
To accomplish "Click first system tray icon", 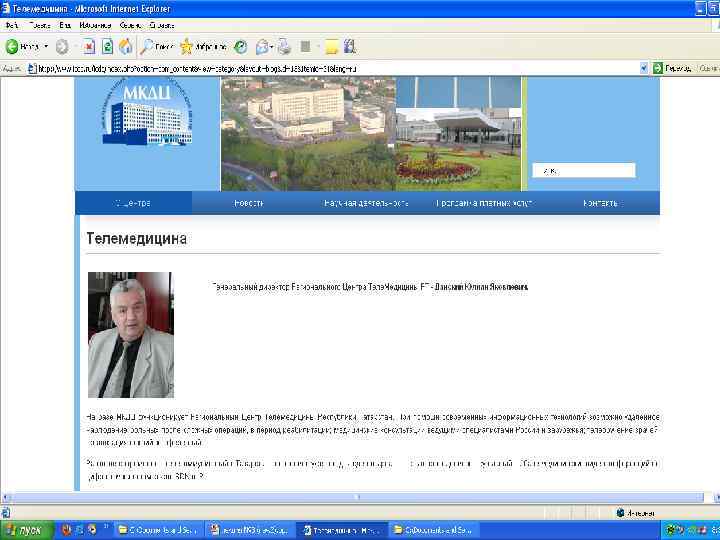I will [671, 530].
